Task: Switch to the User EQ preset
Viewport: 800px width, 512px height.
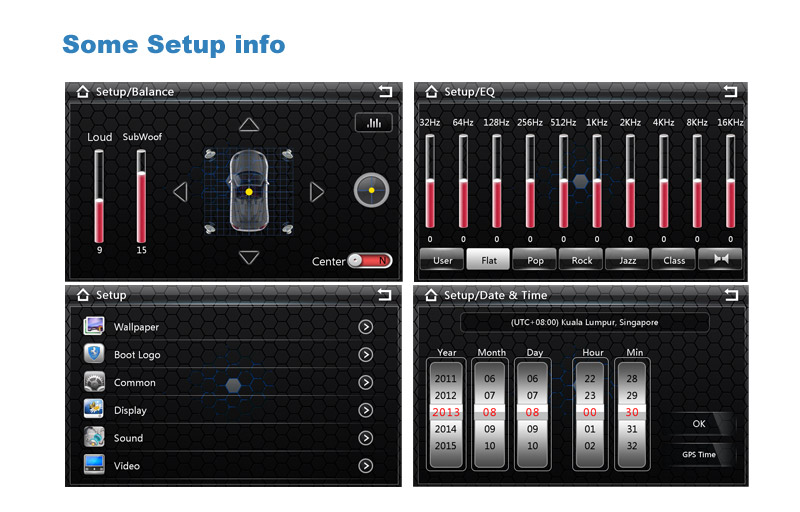Action: (x=442, y=260)
